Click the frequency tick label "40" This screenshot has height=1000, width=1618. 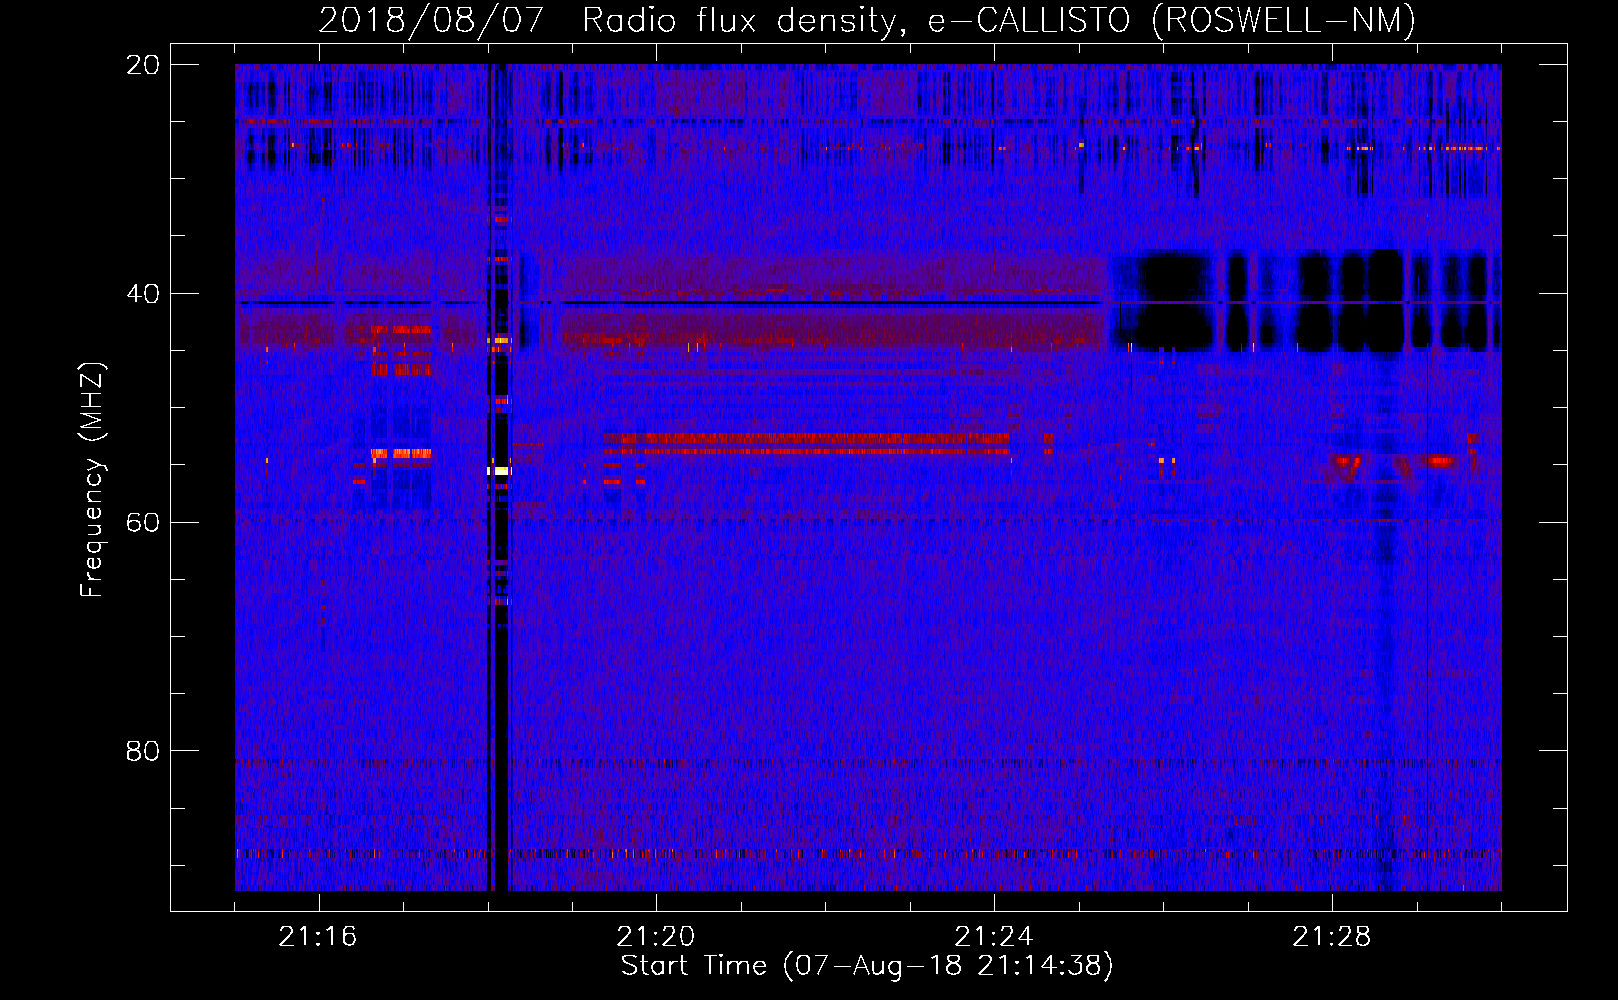tap(142, 294)
